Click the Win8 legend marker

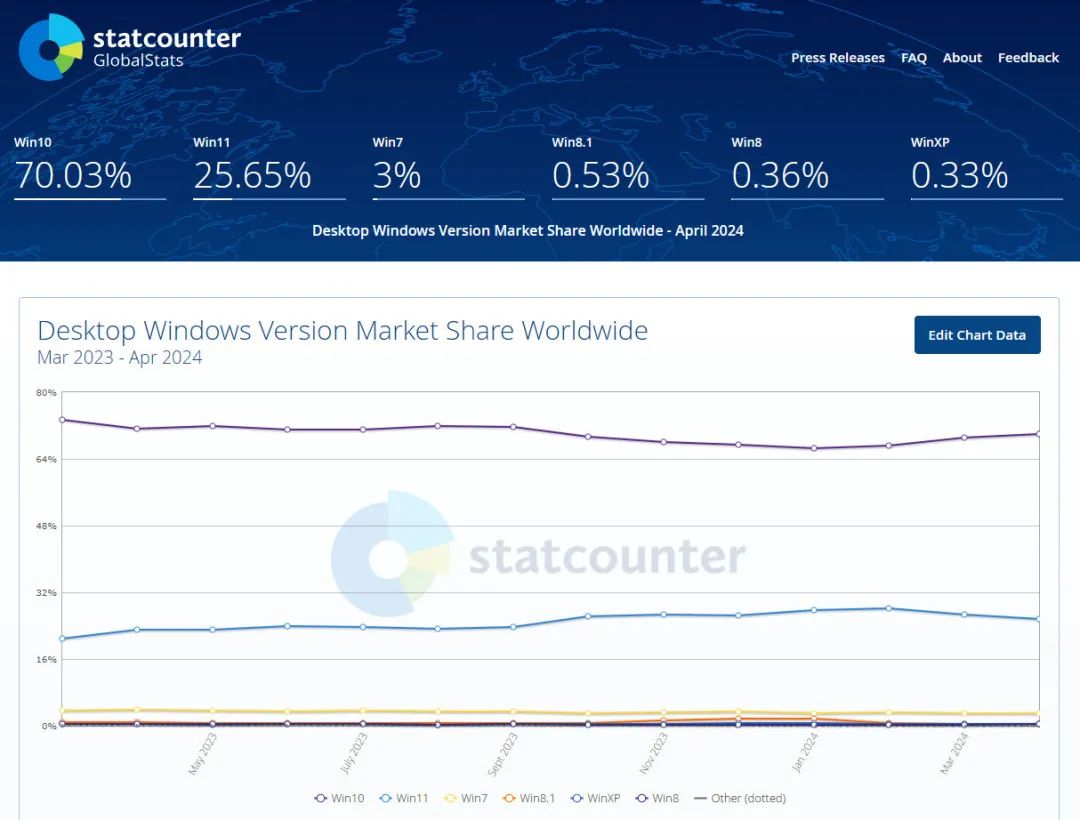point(640,798)
